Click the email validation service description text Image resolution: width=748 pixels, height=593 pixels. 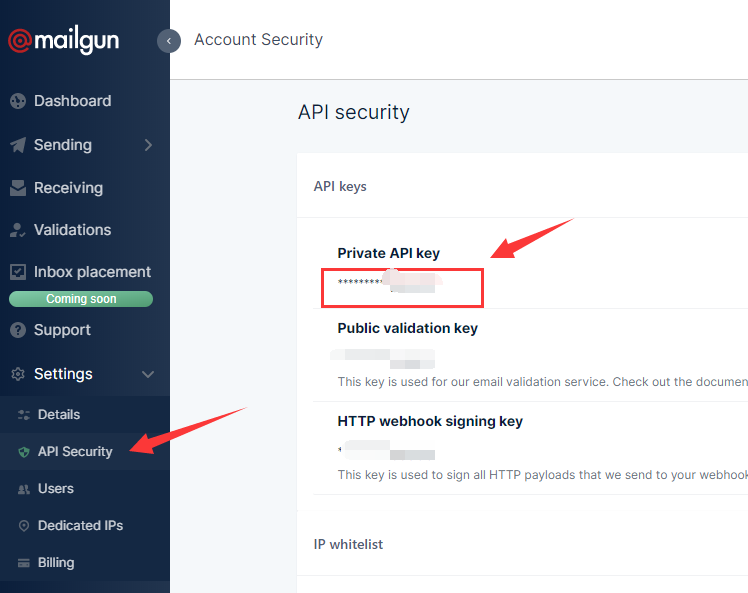542,382
